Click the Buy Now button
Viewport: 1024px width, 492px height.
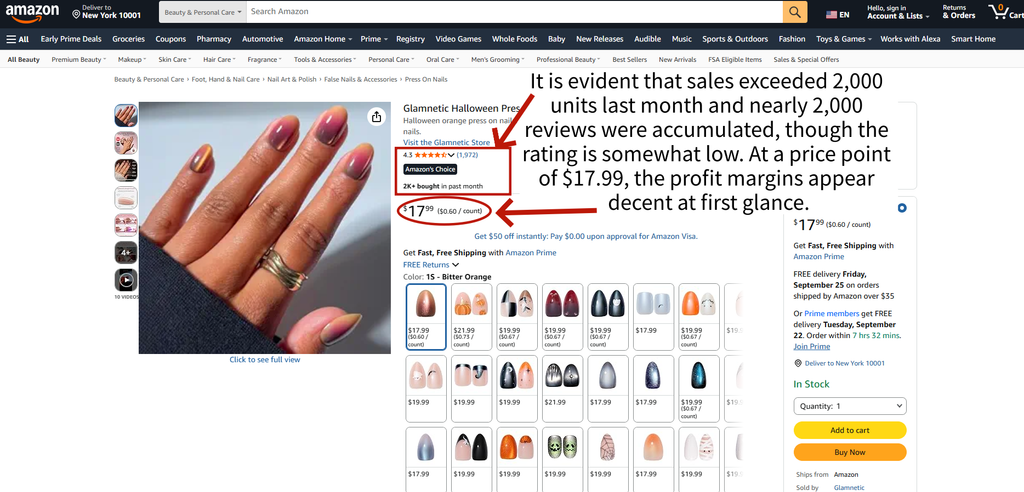(x=850, y=452)
